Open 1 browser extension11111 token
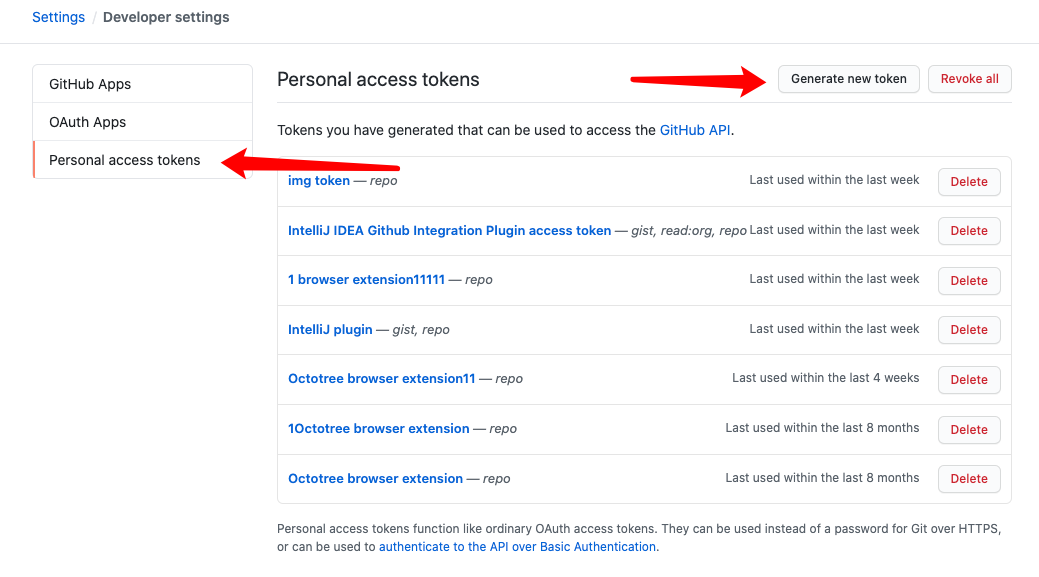 click(366, 280)
